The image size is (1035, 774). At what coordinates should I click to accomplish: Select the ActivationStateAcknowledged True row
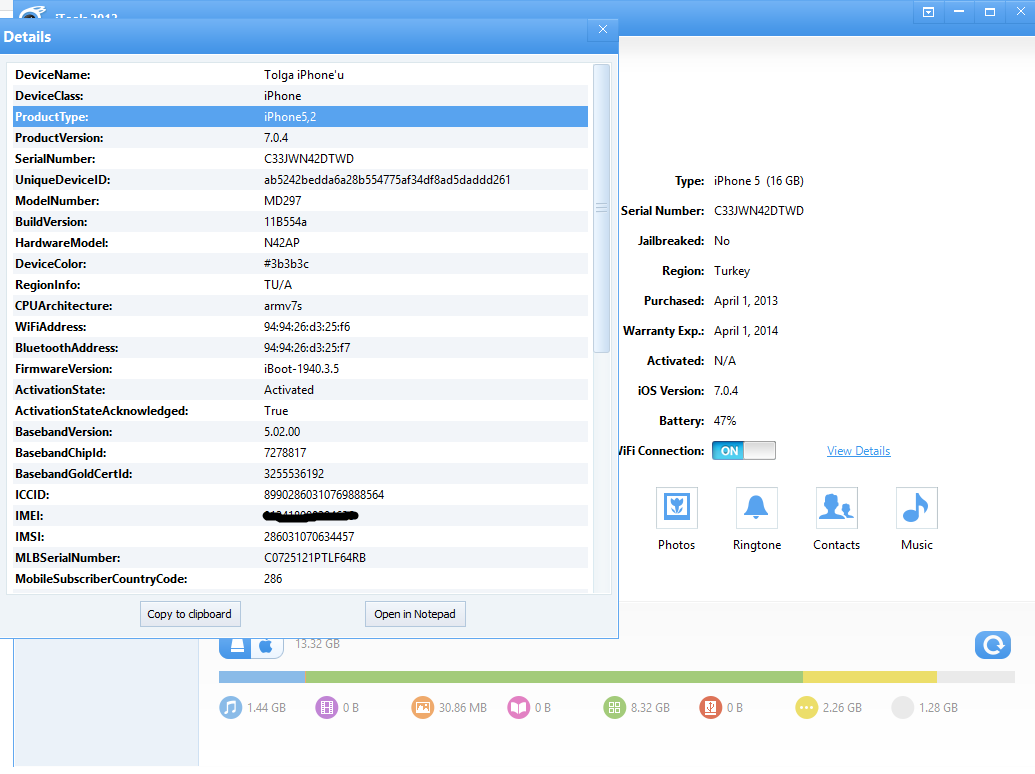[x=300, y=411]
